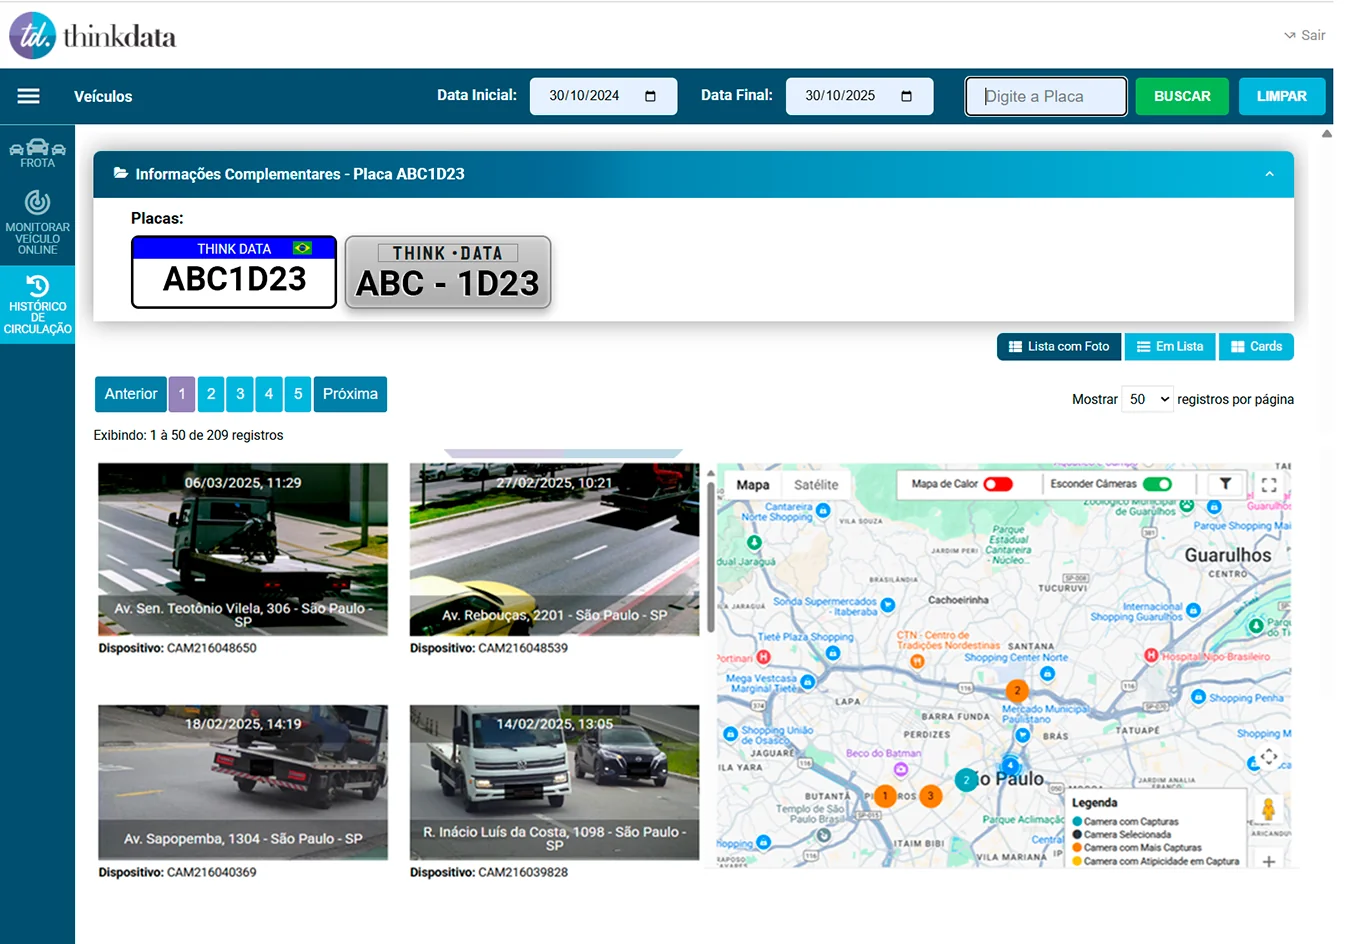Open photo from 18/02/2025, 14:19
1350x944 pixels.
243,782
